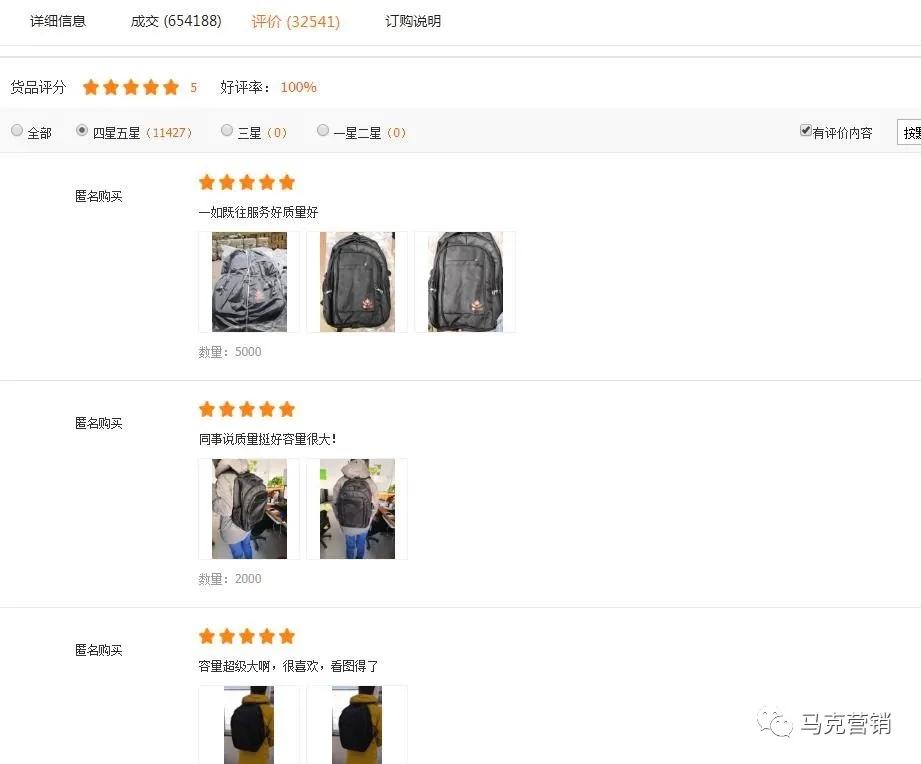Screen dimensions: 921x764
Task: Switch to the 详细信息 tab
Action: (x=58, y=20)
